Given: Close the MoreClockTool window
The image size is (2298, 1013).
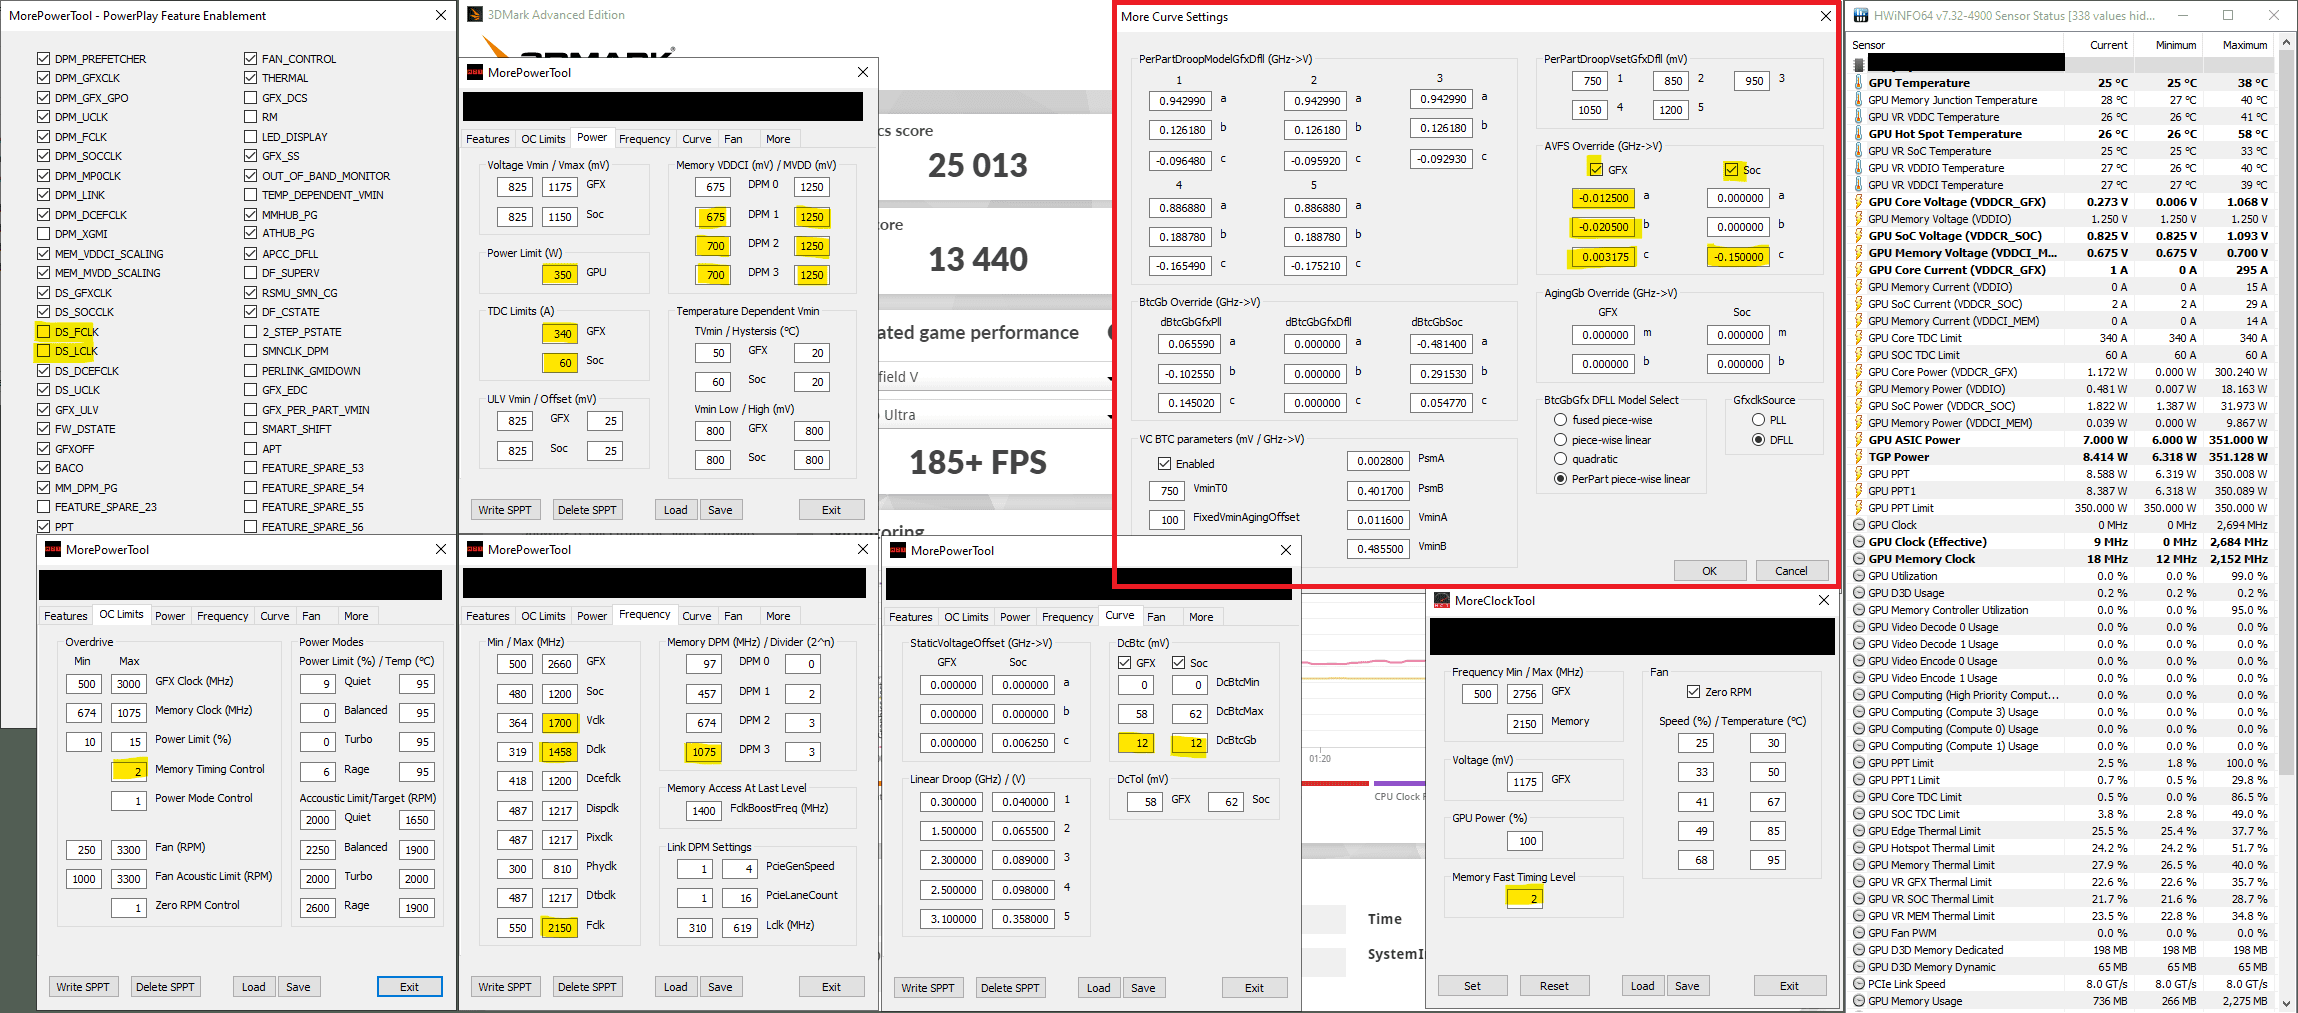Looking at the screenshot, I should (1823, 600).
